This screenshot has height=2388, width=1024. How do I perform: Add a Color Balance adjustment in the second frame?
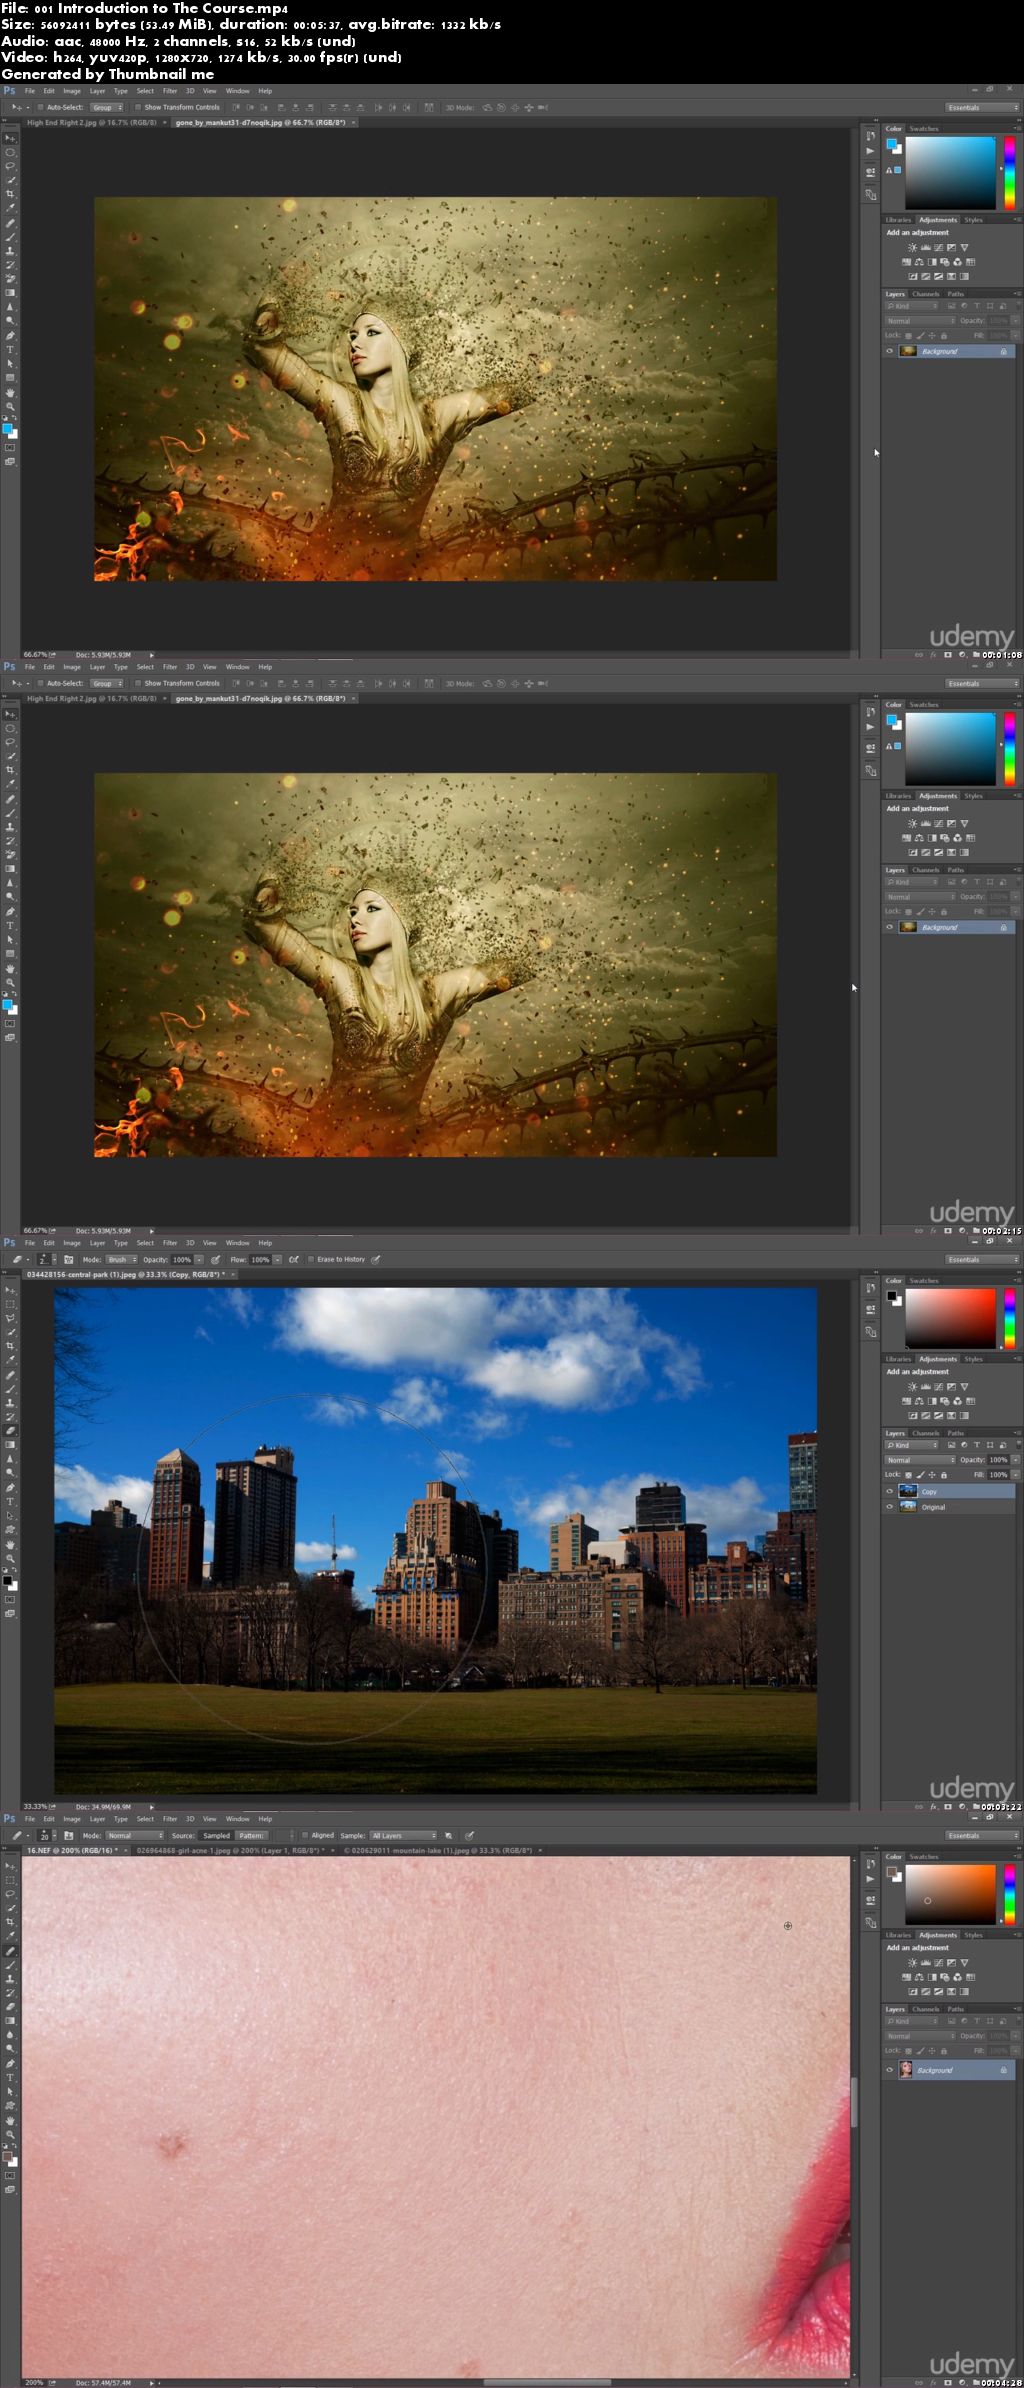coord(919,838)
